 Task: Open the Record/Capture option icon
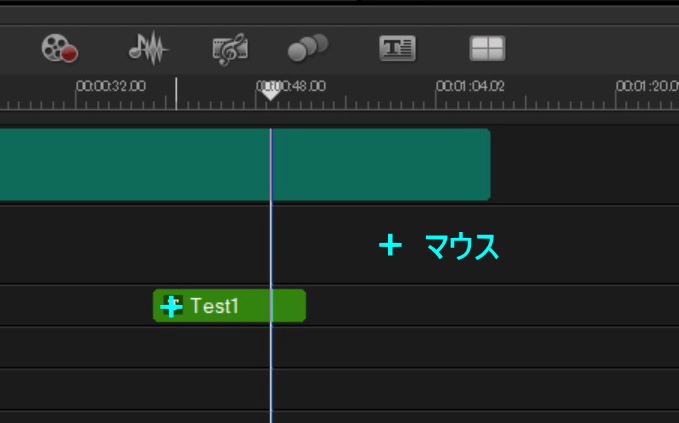(59, 48)
